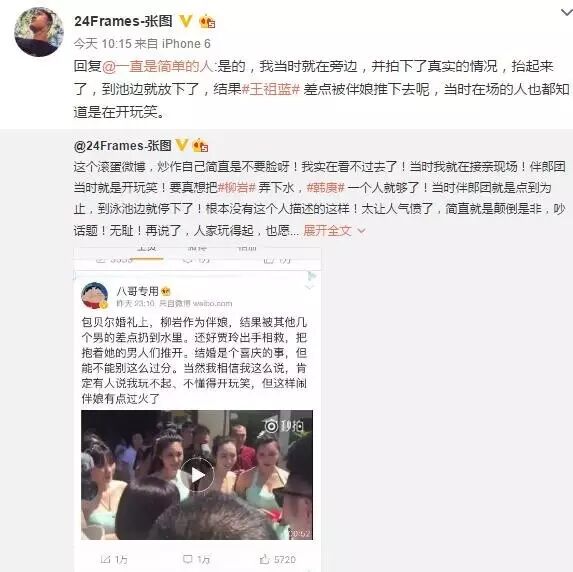The height and width of the screenshot is (572, 573).
Task: Click the verified V badge beside the top username
Action: [185, 21]
